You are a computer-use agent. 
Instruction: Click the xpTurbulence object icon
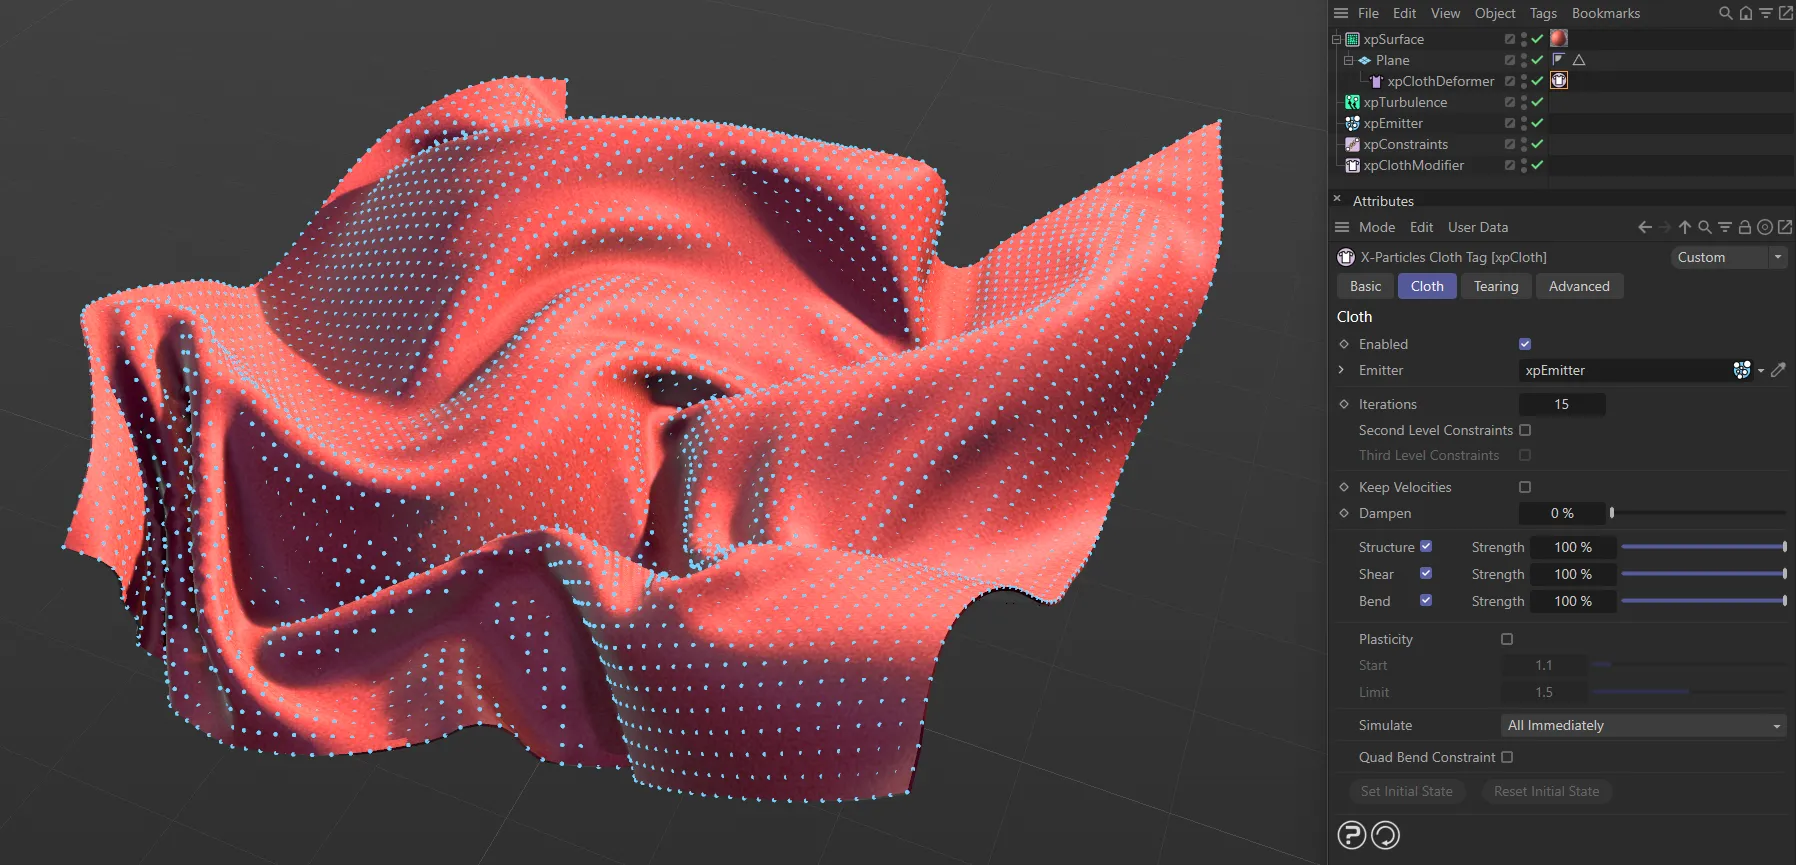click(x=1352, y=102)
